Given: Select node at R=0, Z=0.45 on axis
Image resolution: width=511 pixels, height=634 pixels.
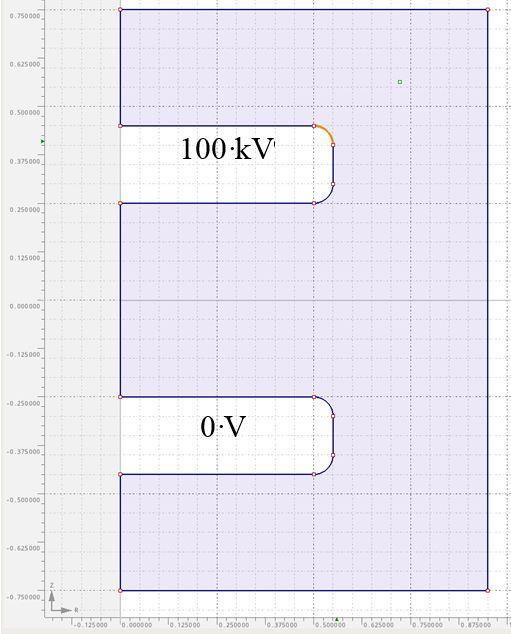Looking at the screenshot, I should [x=120, y=126].
